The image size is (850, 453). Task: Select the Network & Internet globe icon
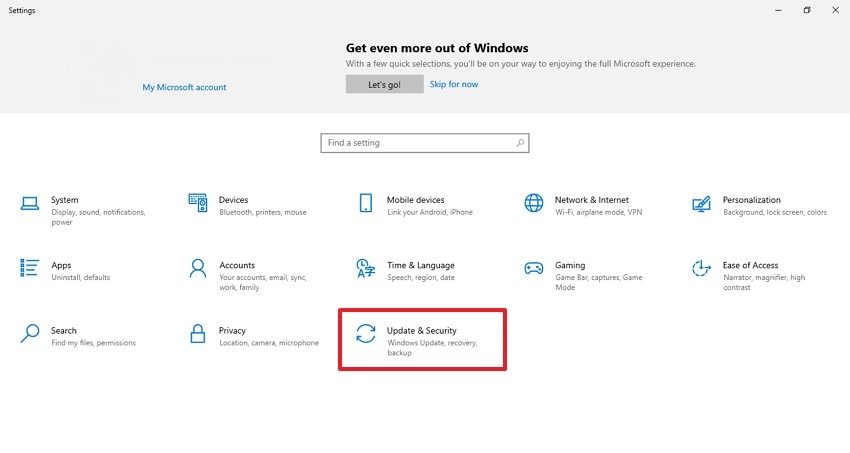534,203
